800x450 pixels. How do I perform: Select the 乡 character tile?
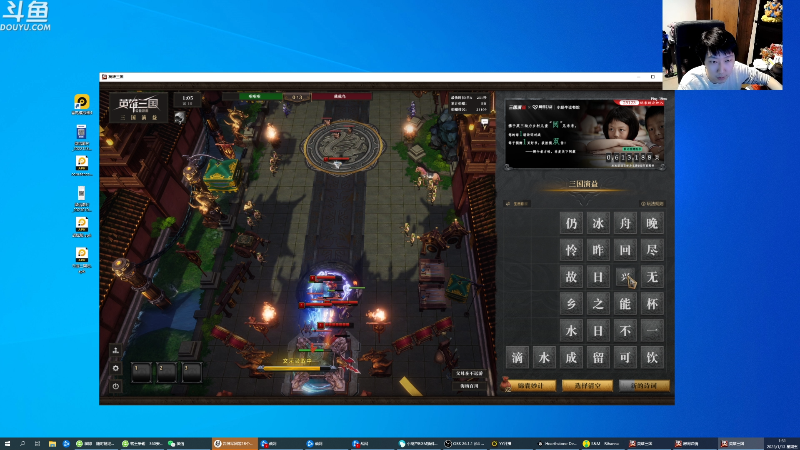click(x=571, y=304)
